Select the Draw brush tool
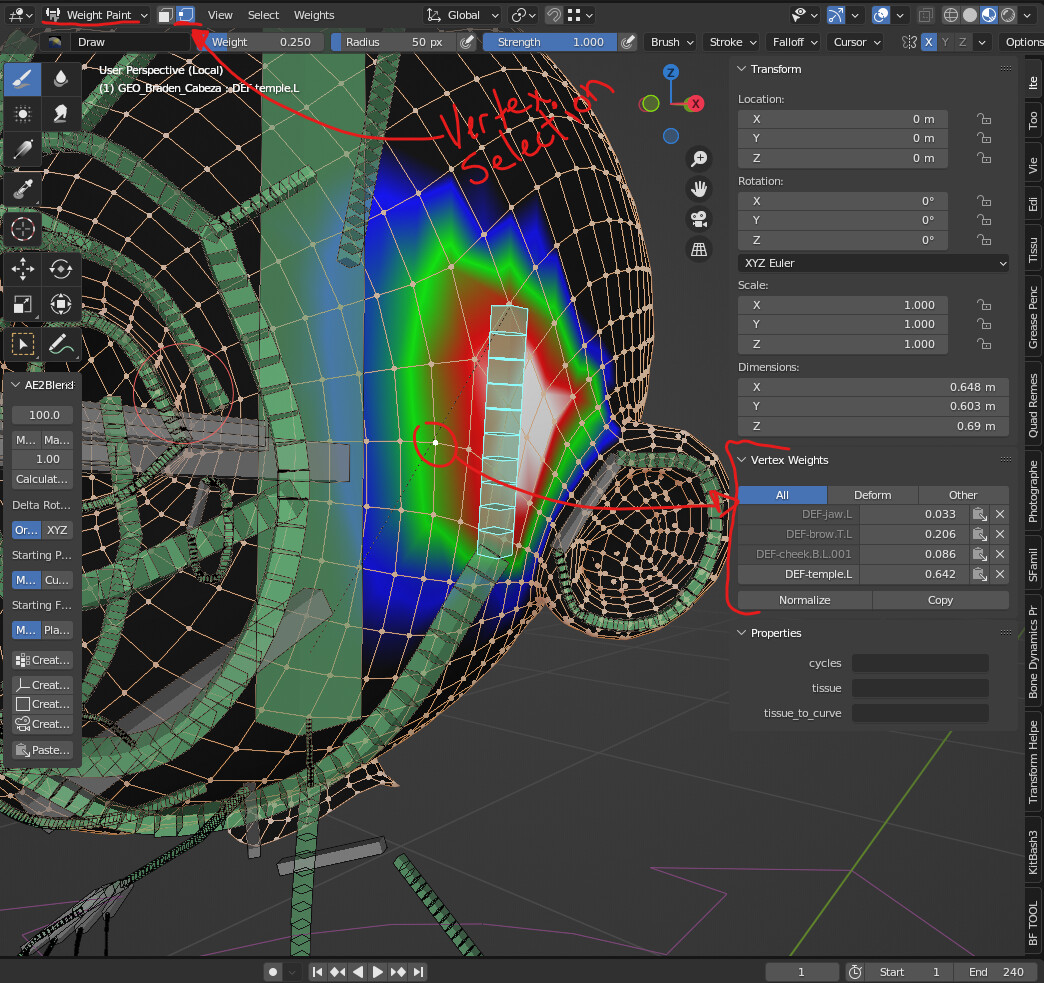Image resolution: width=1044 pixels, height=983 pixels. point(23,79)
